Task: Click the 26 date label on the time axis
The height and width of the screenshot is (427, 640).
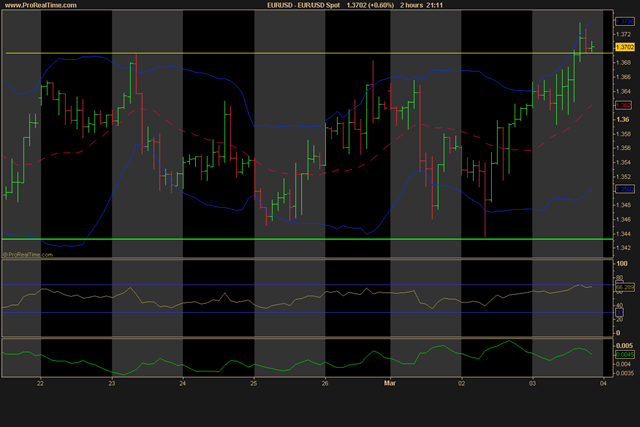Action: tap(325, 383)
